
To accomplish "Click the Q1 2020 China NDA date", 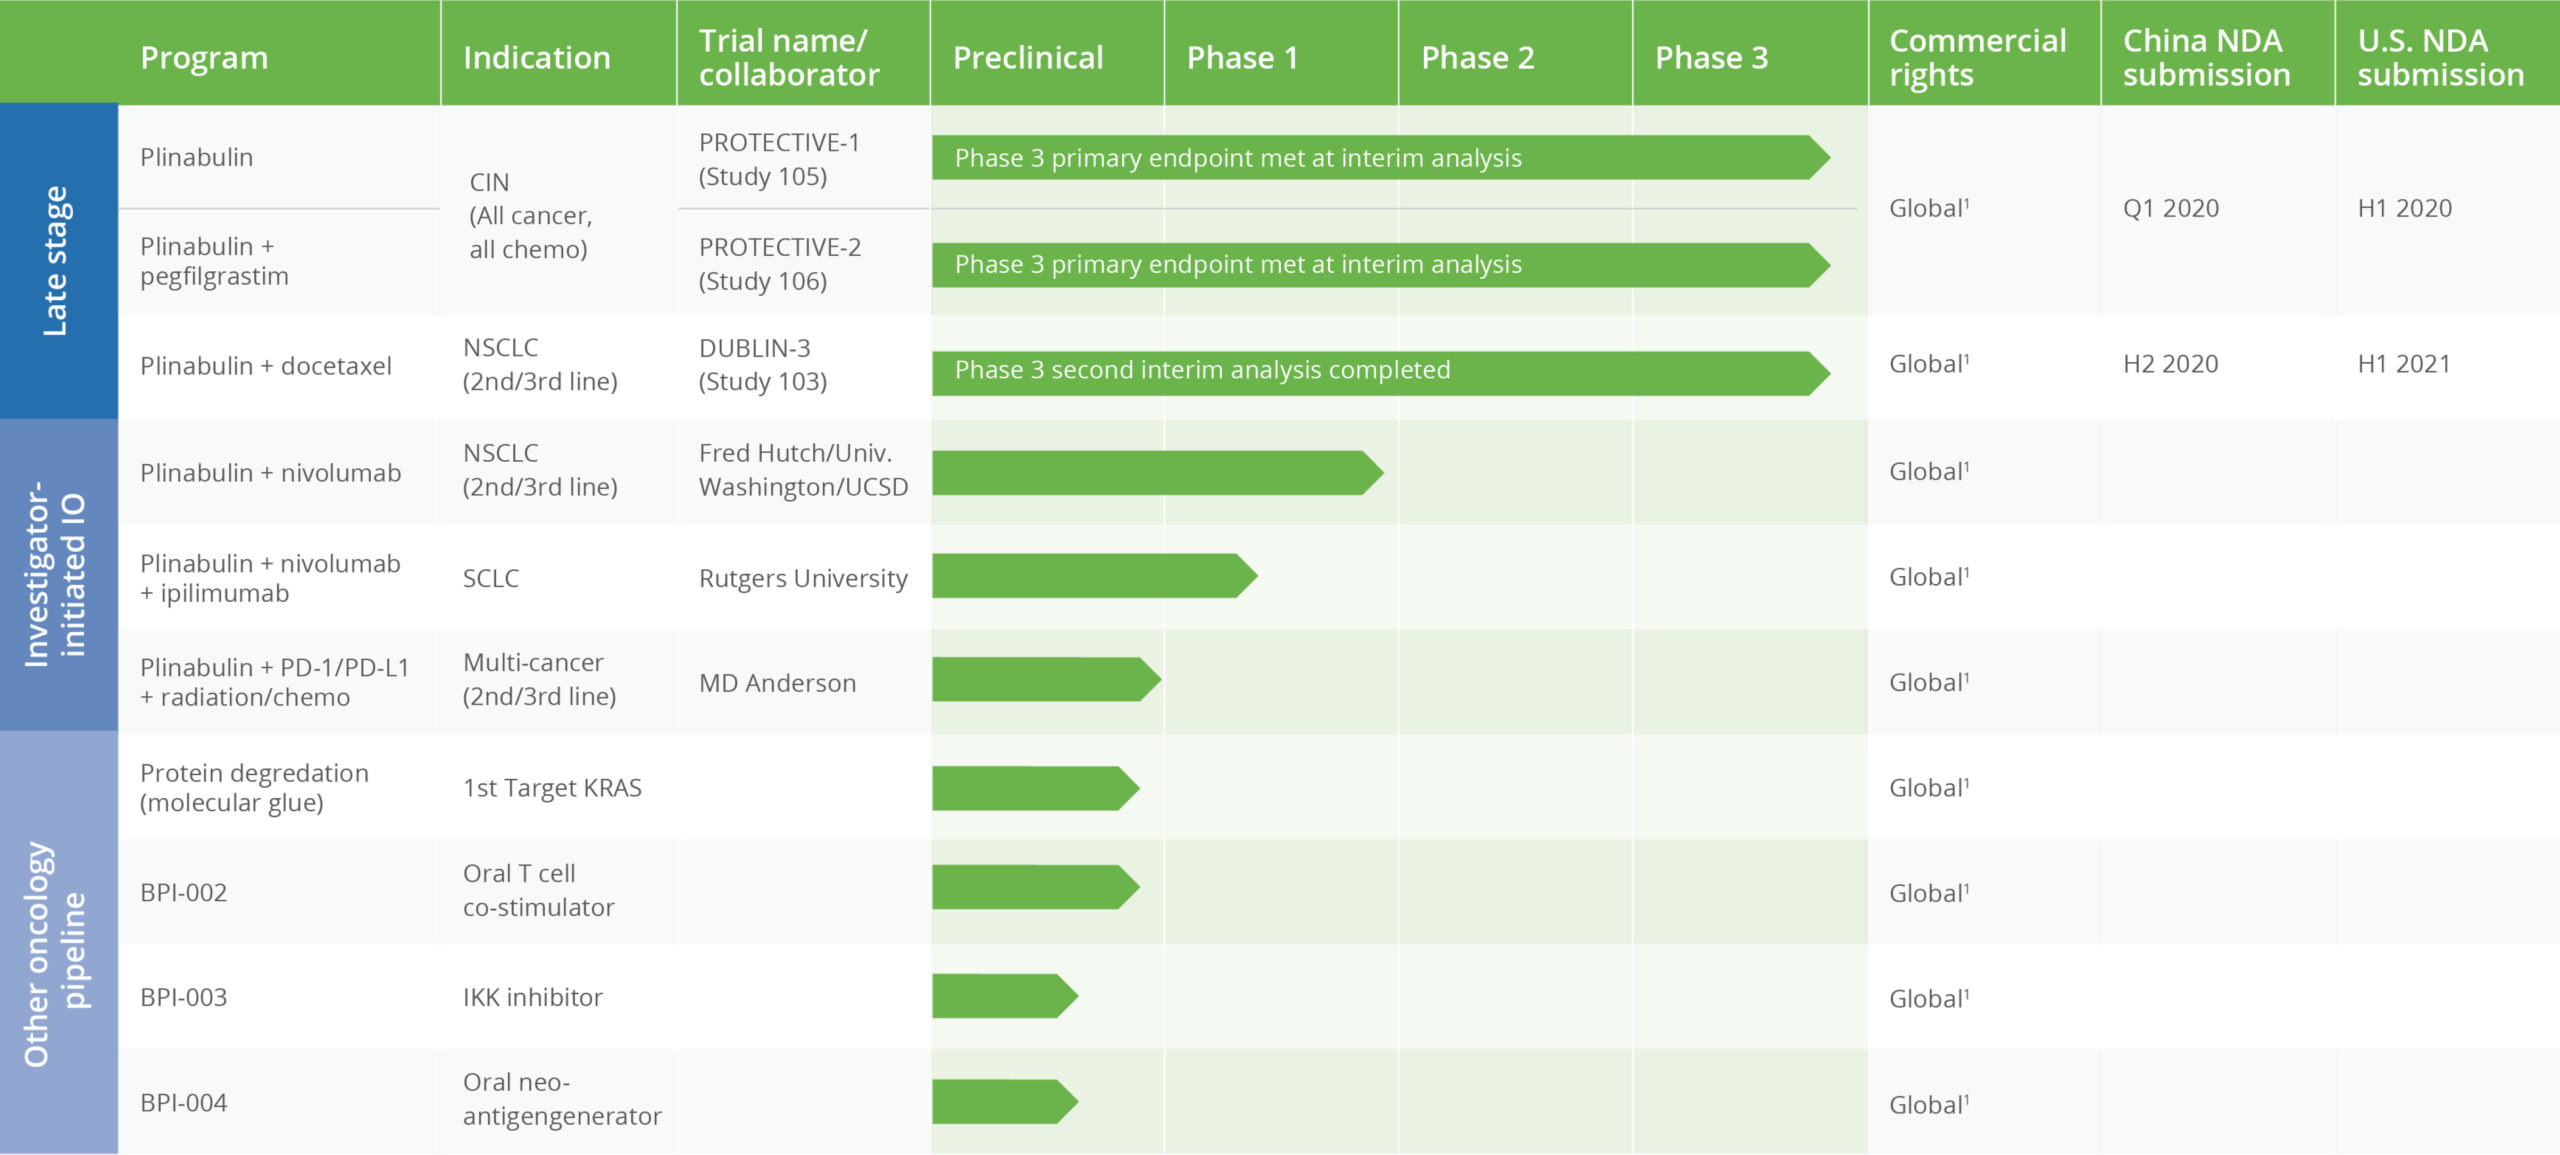I will click(x=2170, y=209).
